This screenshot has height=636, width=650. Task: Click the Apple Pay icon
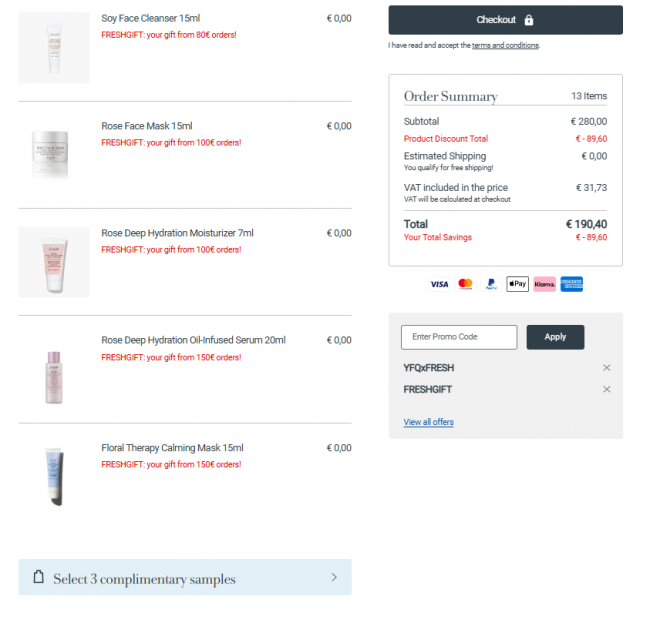(517, 284)
